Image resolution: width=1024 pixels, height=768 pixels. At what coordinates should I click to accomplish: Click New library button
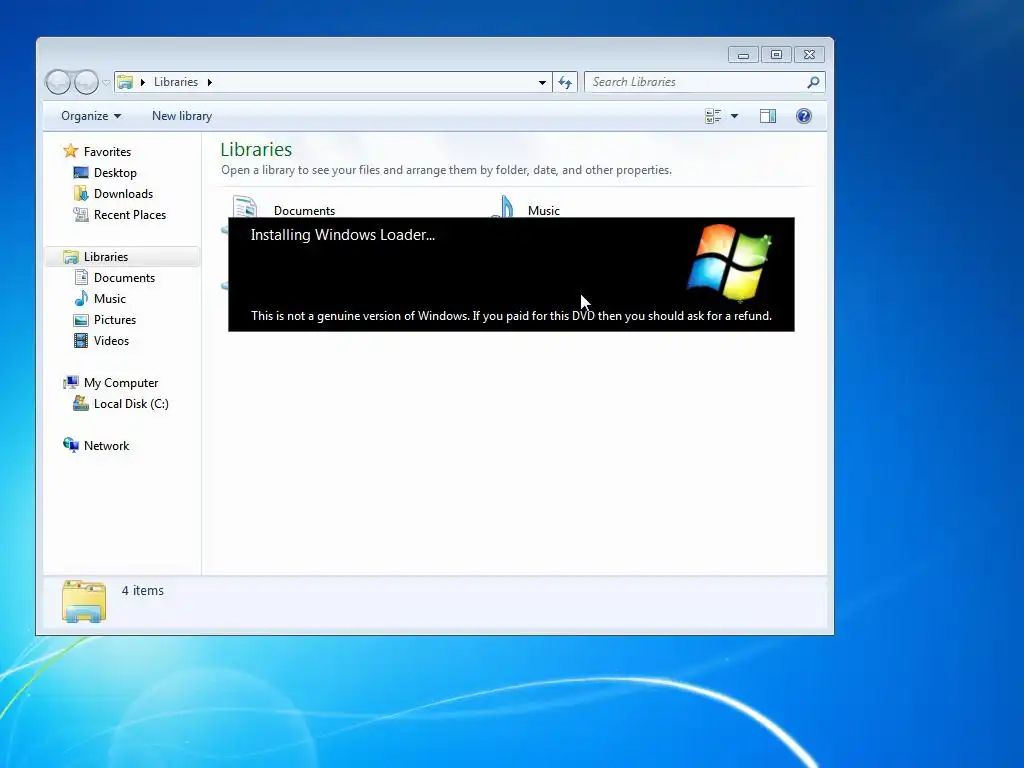click(182, 116)
